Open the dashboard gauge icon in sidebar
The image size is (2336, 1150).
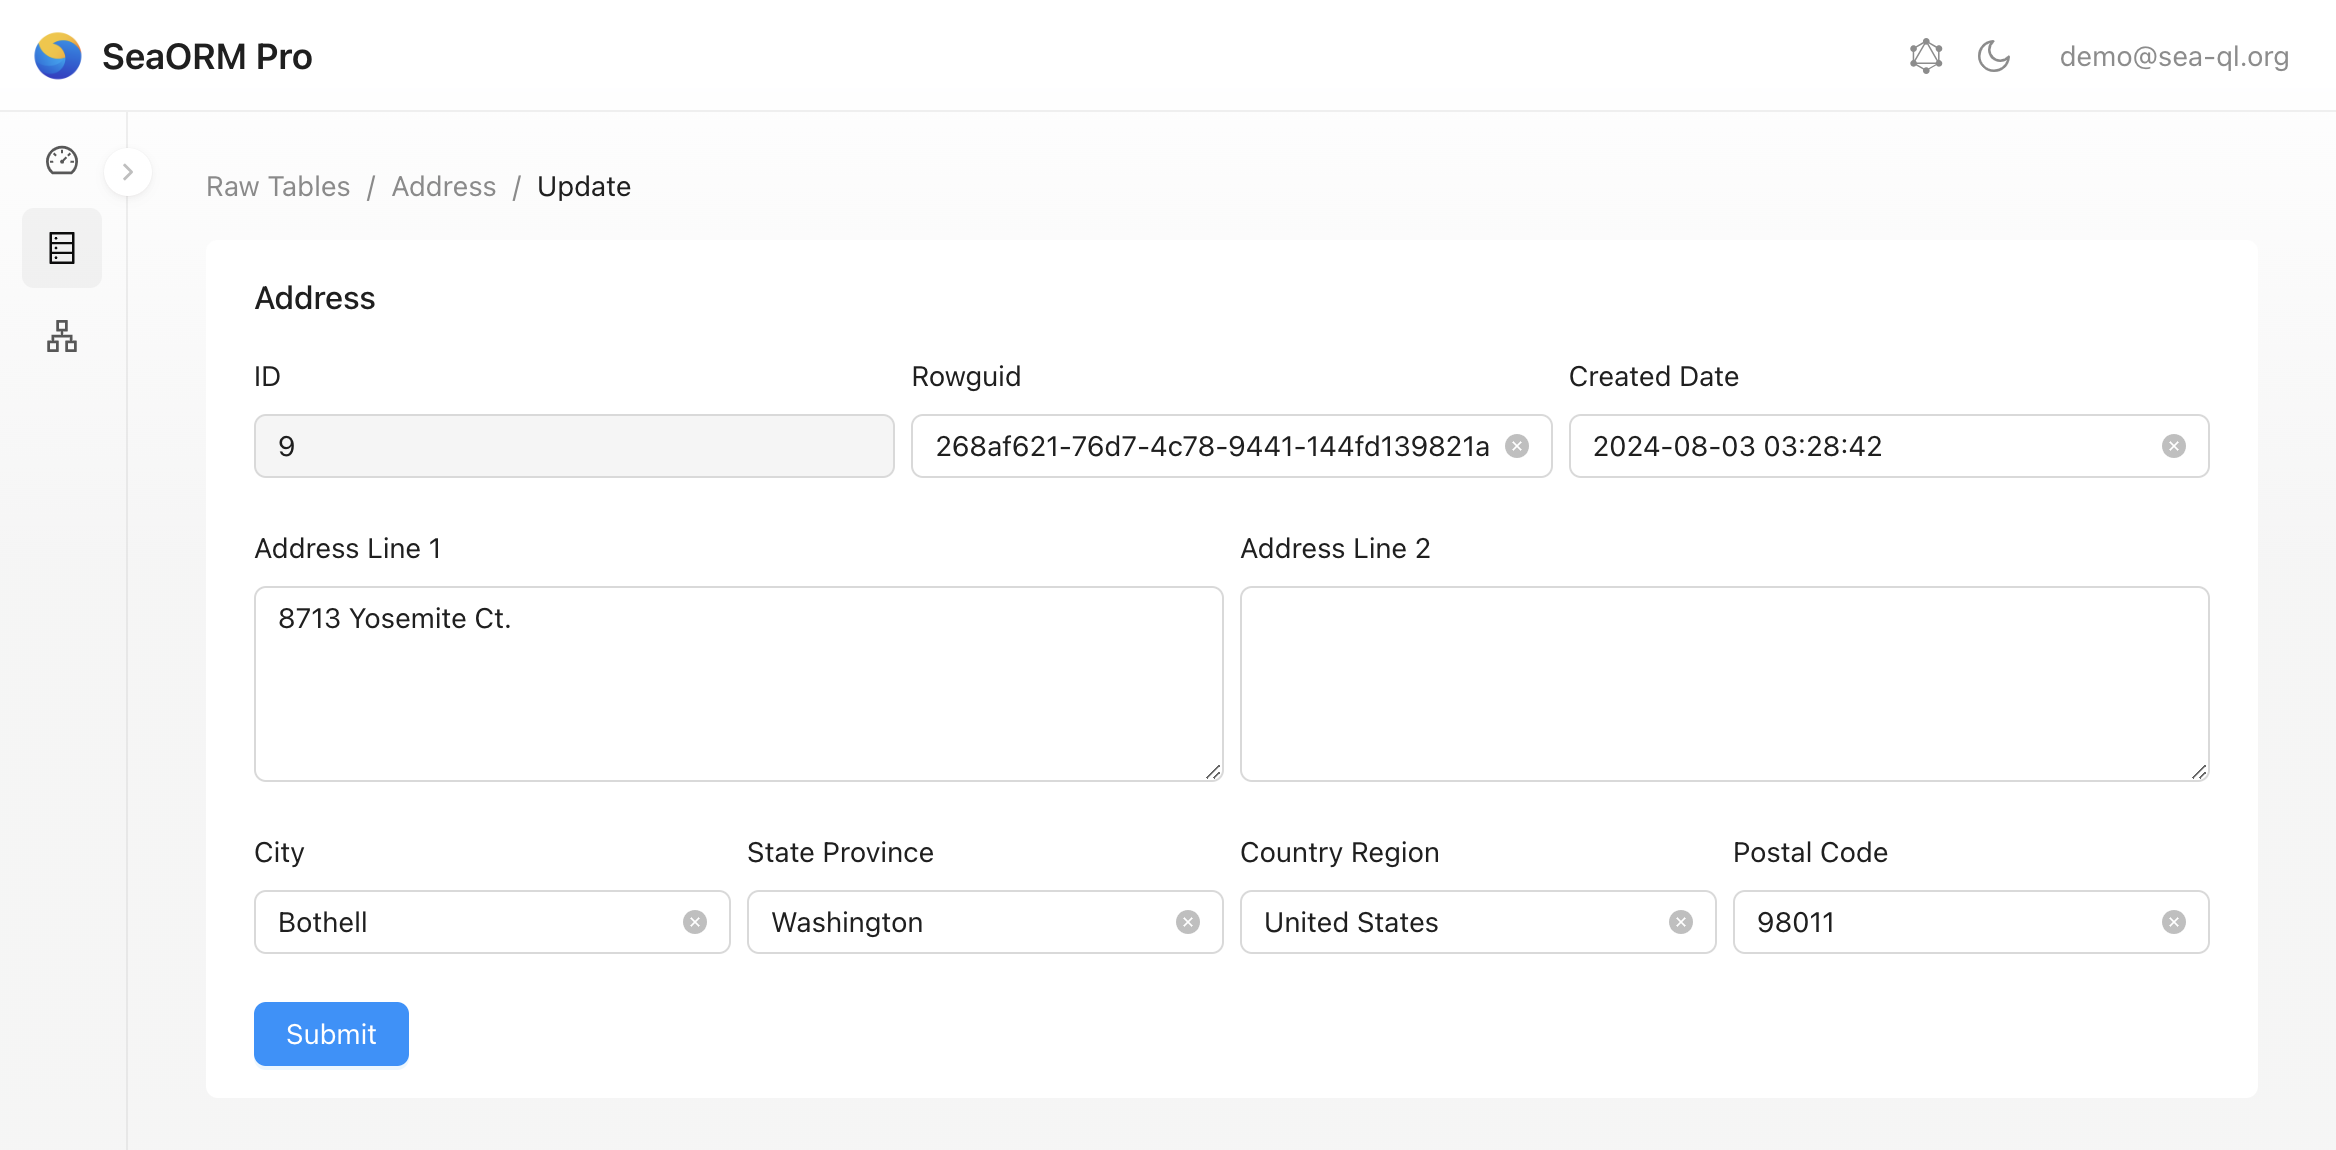tap(62, 160)
